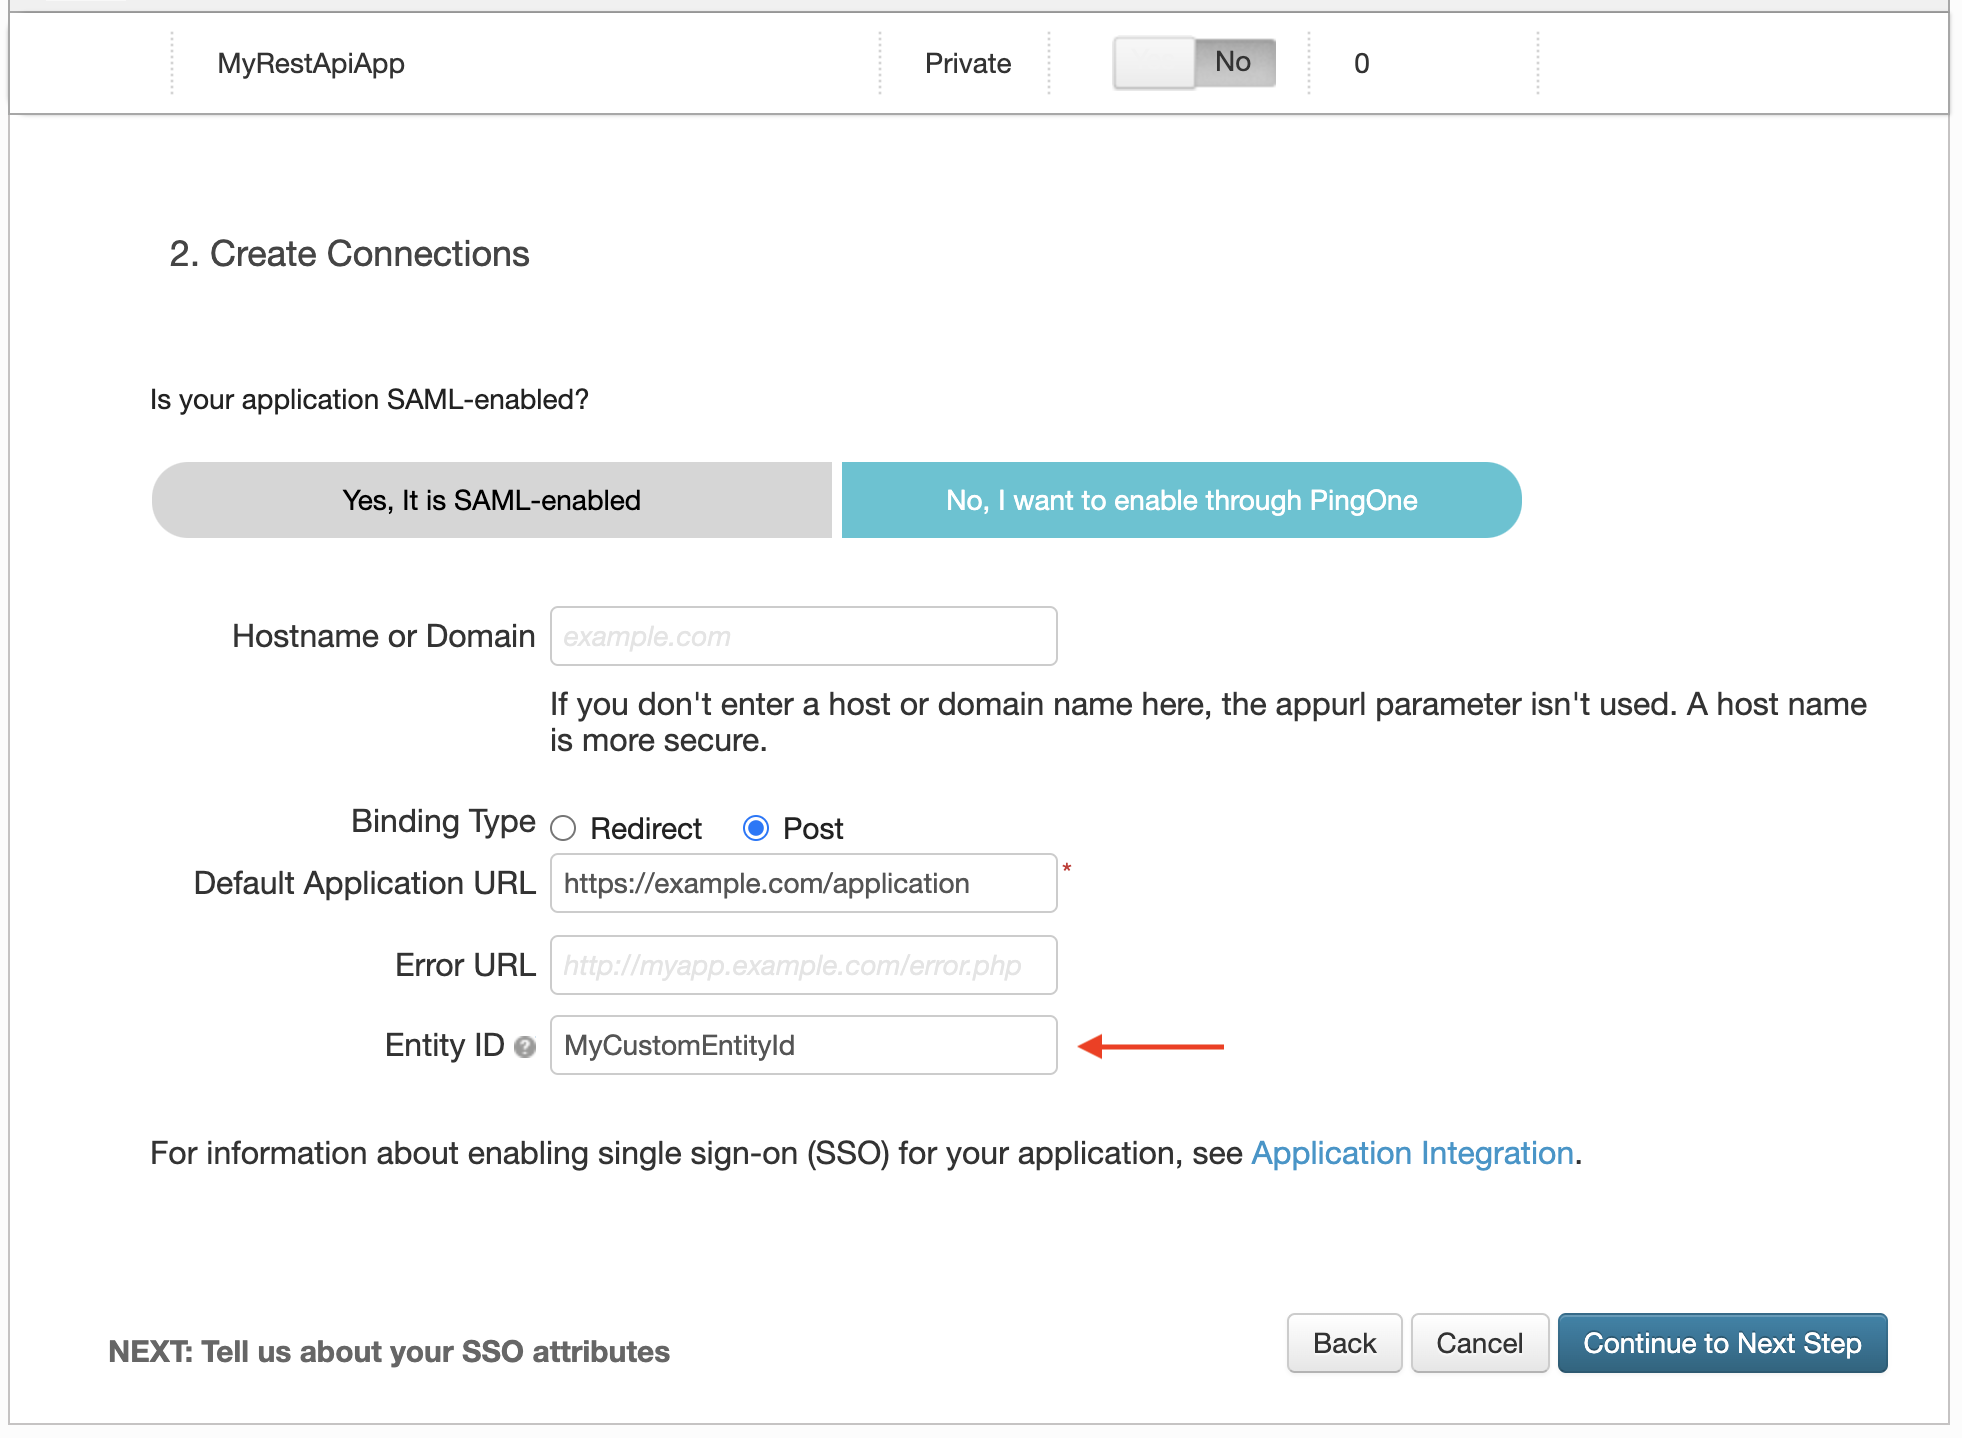Click the Error URL field
This screenshot has width=1962, height=1438.
(803, 965)
